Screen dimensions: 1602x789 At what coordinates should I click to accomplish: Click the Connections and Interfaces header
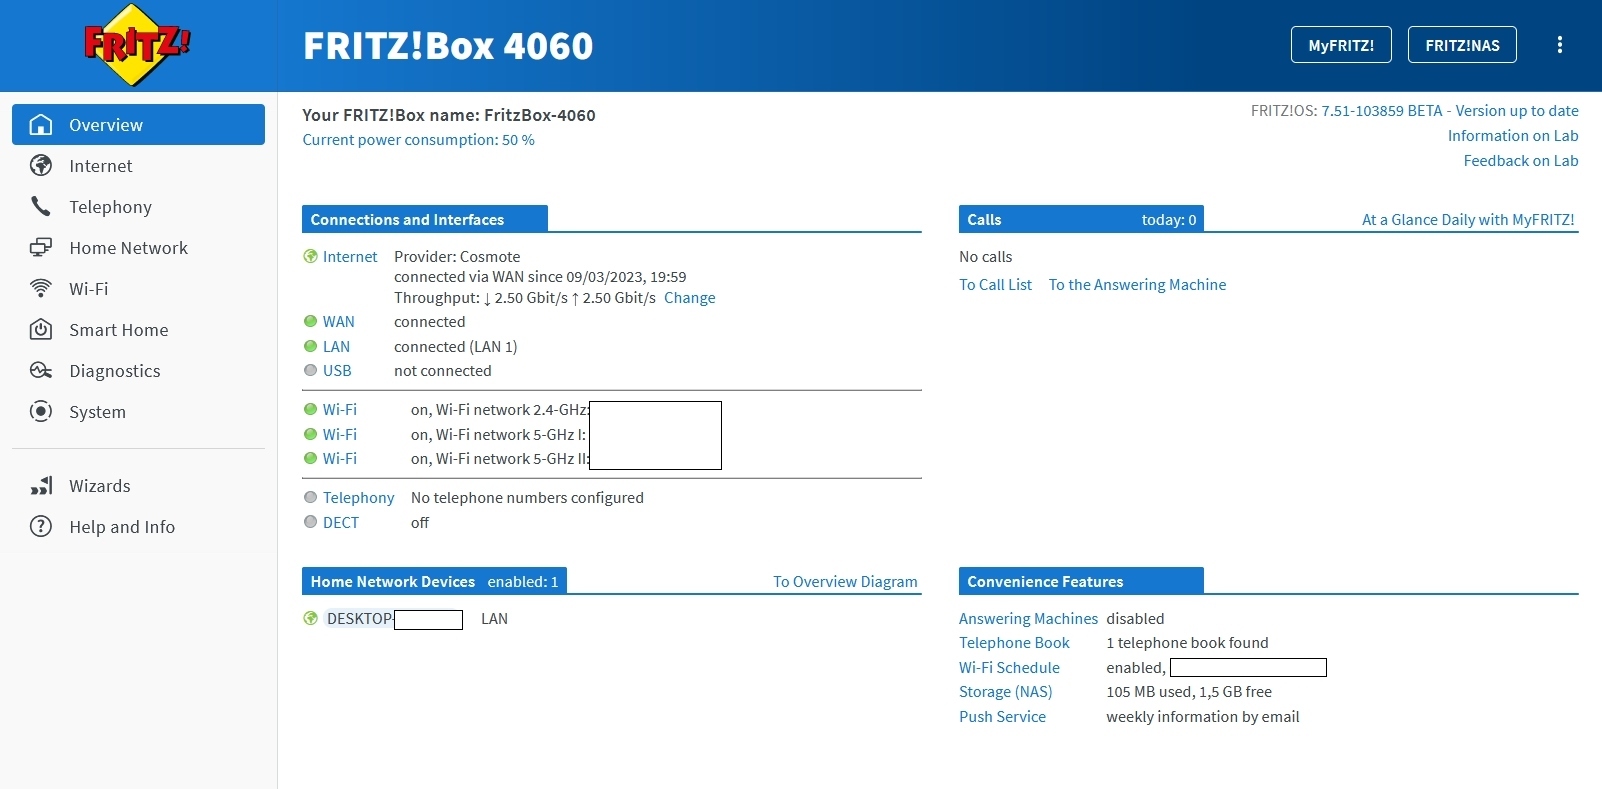tap(425, 219)
